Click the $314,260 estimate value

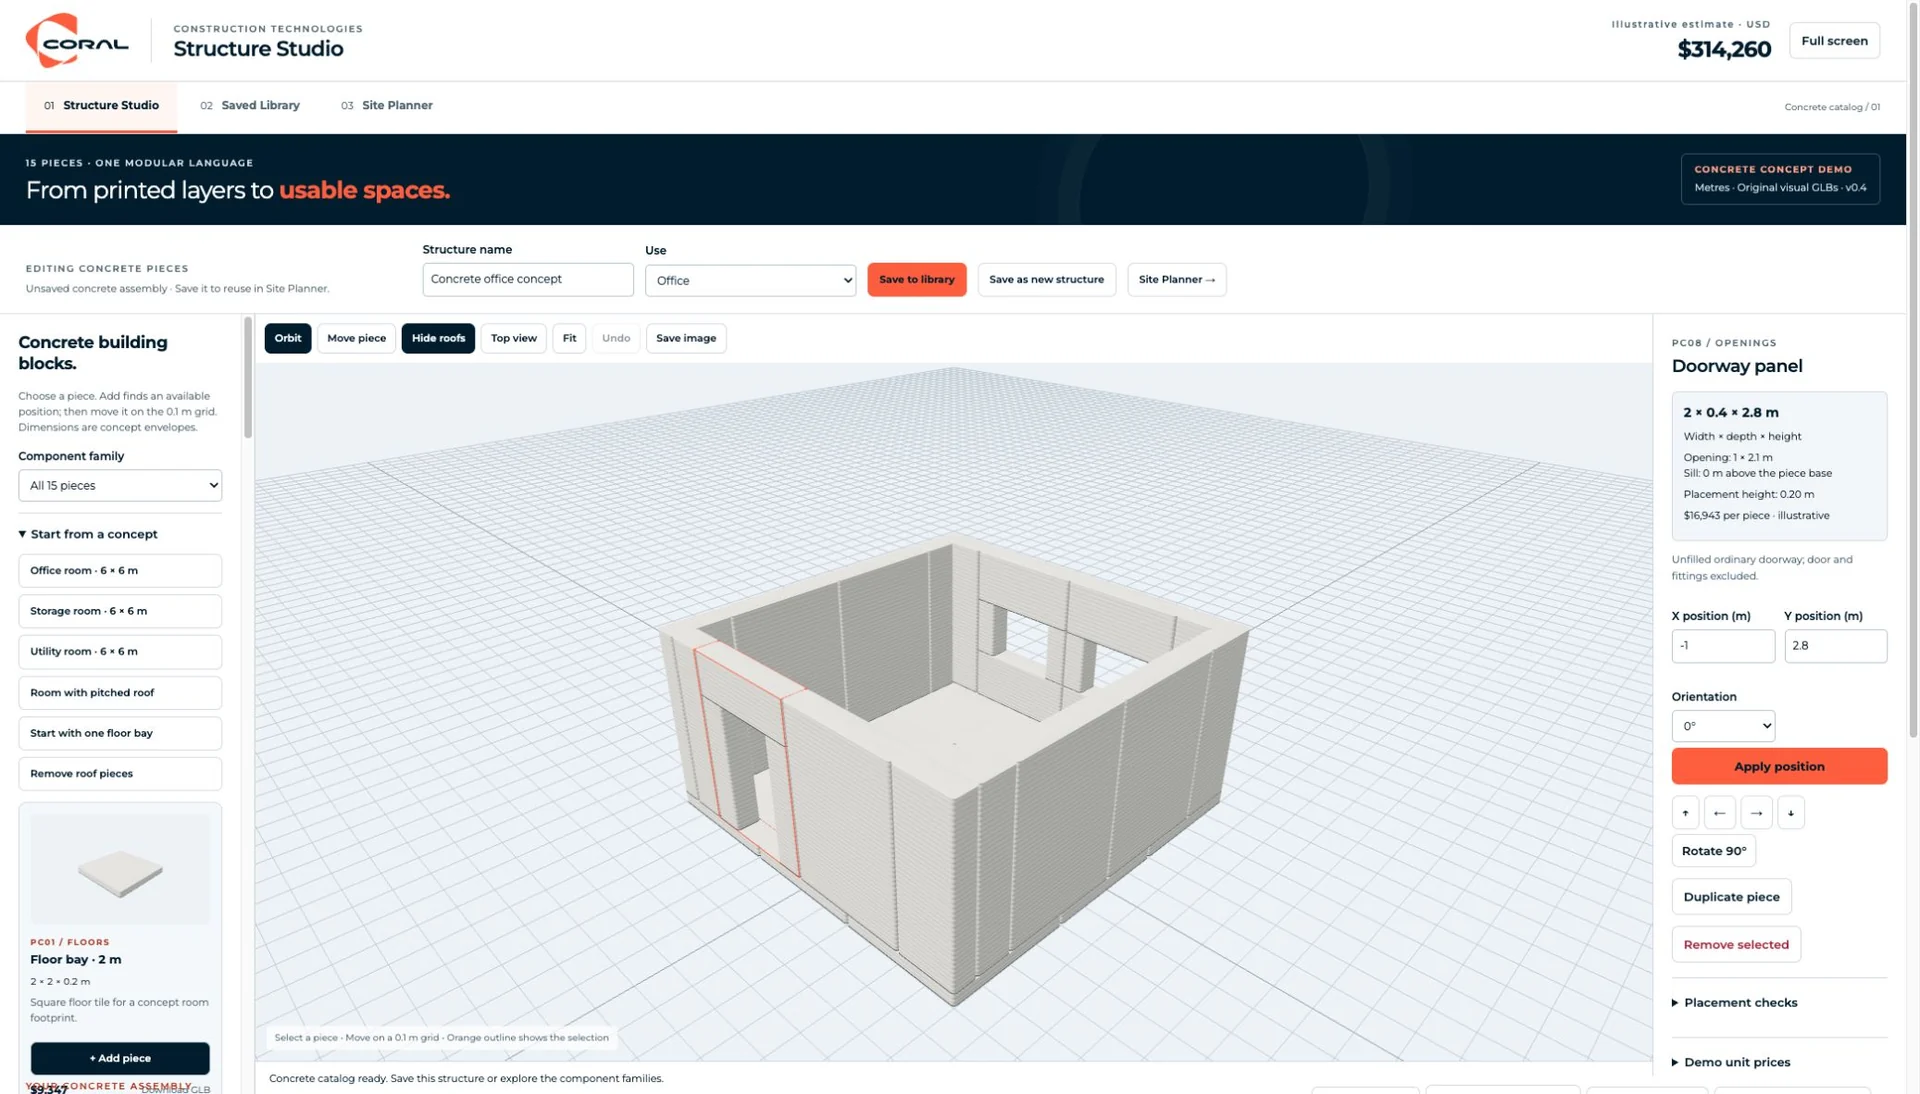(x=1724, y=49)
